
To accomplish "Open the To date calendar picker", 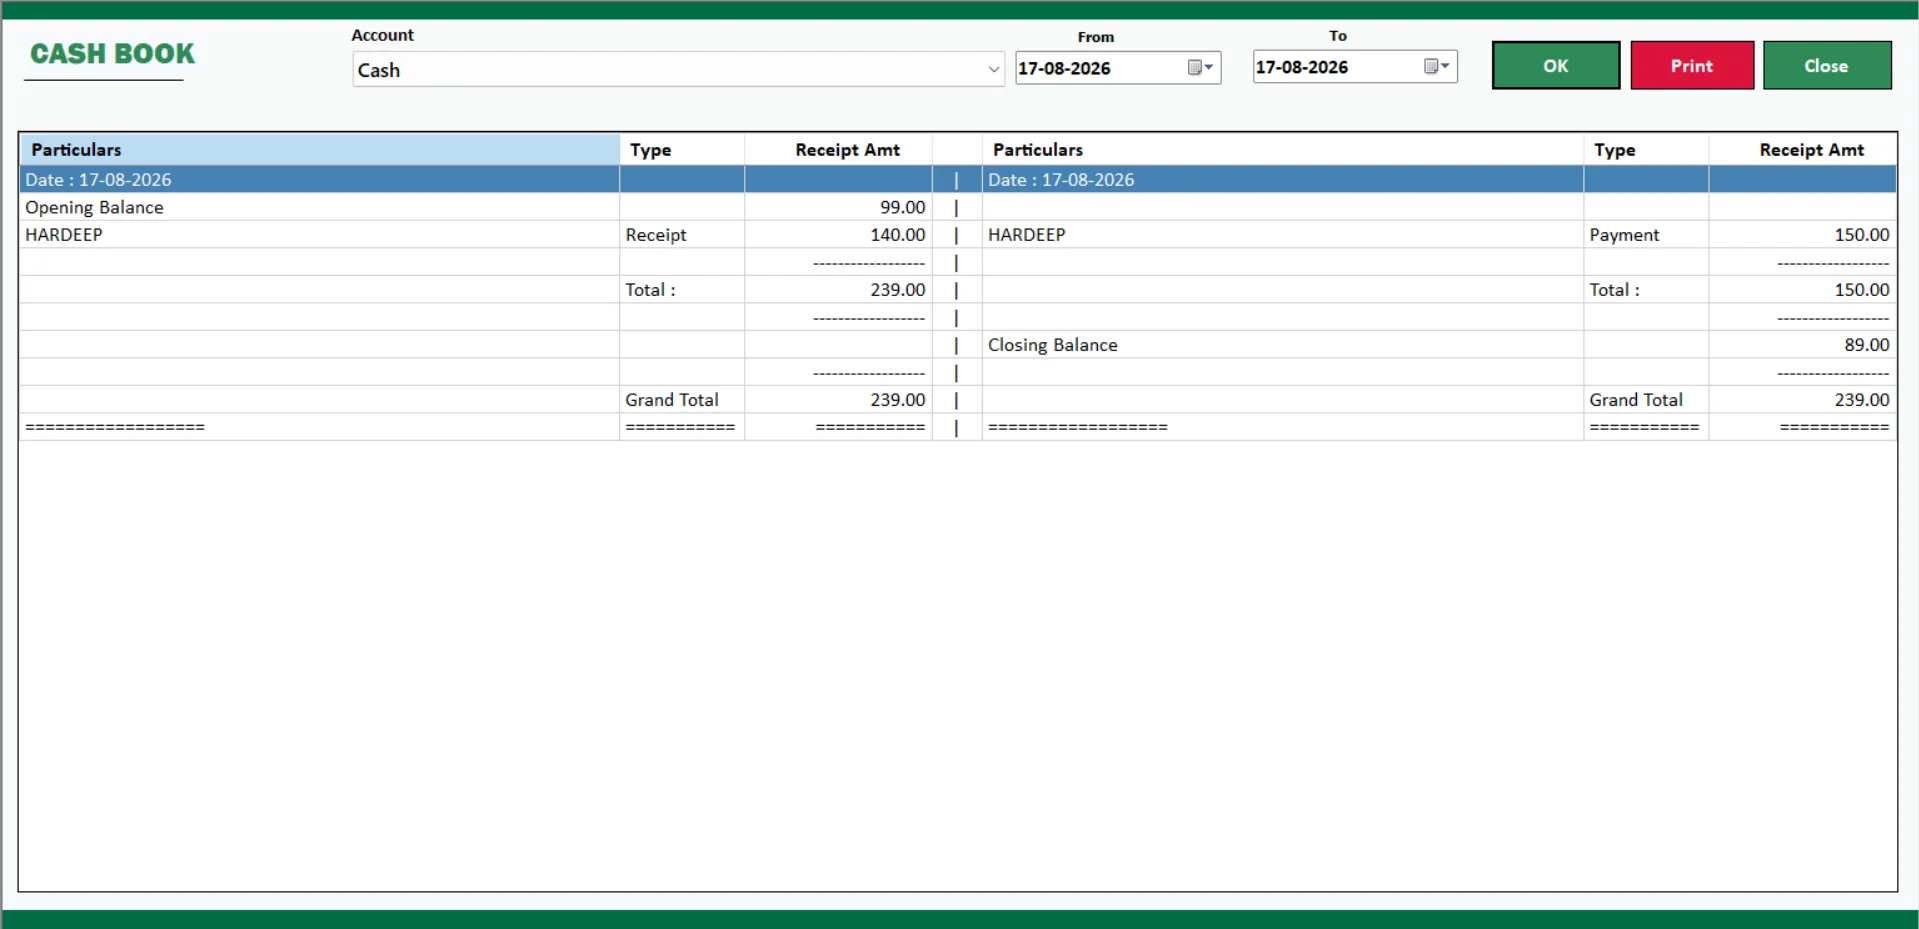I will 1437,67.
